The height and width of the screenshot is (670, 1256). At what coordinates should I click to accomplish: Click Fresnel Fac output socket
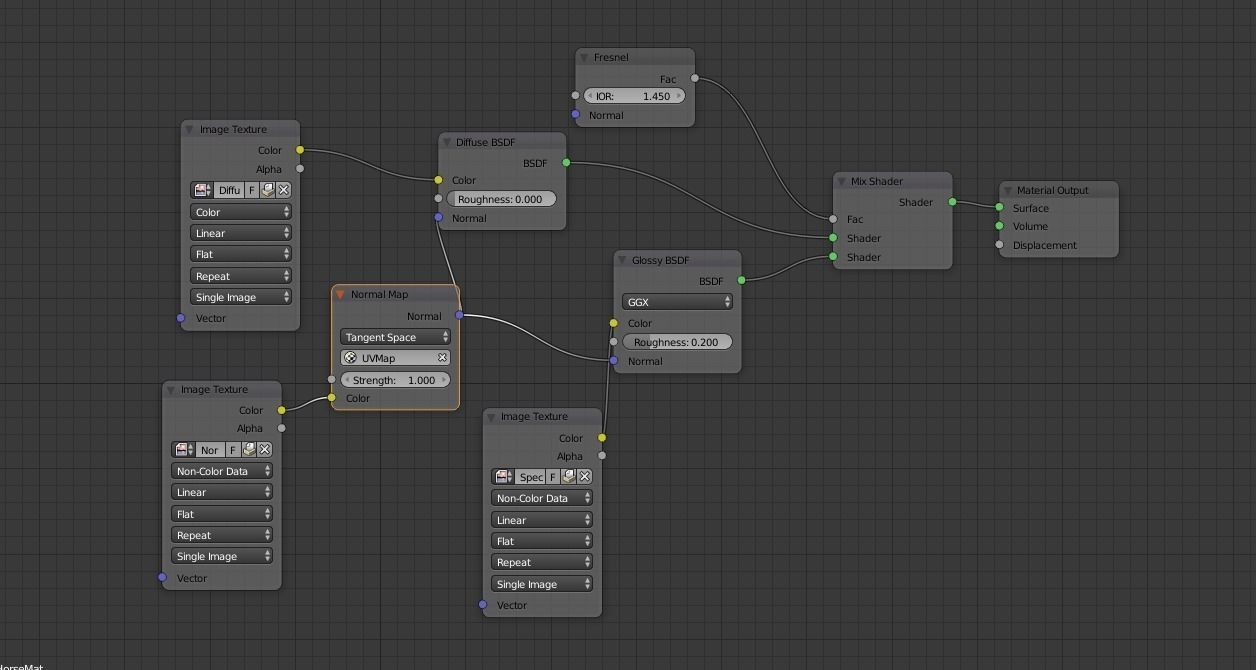(694, 78)
